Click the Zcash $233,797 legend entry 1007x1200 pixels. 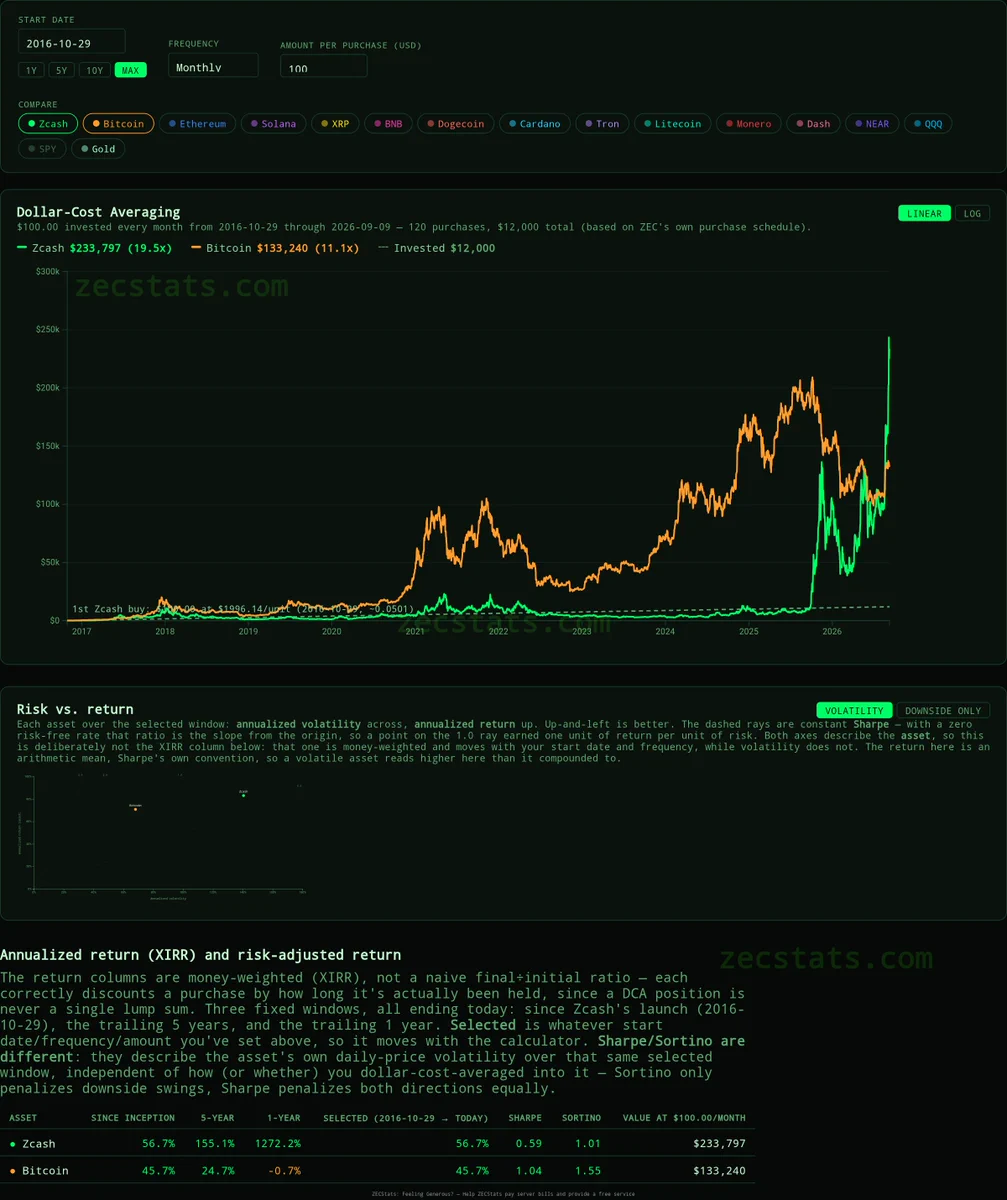(94, 248)
